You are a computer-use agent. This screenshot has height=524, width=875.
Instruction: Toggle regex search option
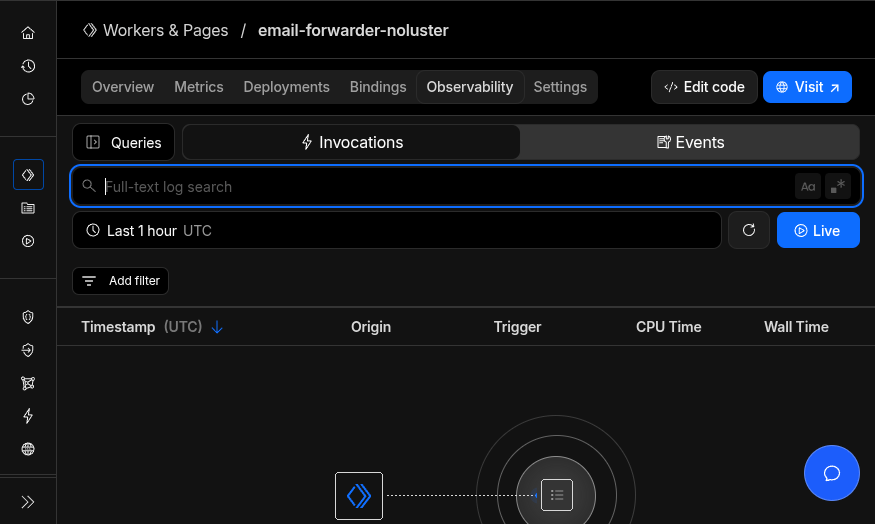click(x=838, y=186)
